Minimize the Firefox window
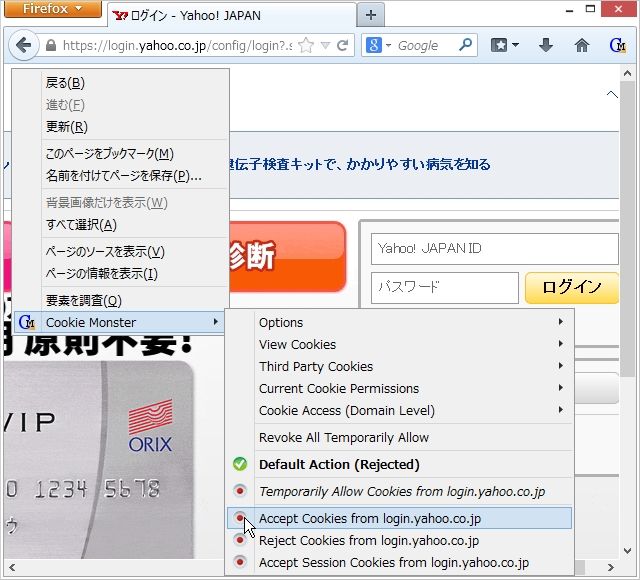Screen dimensions: 640x580 [x=569, y=10]
